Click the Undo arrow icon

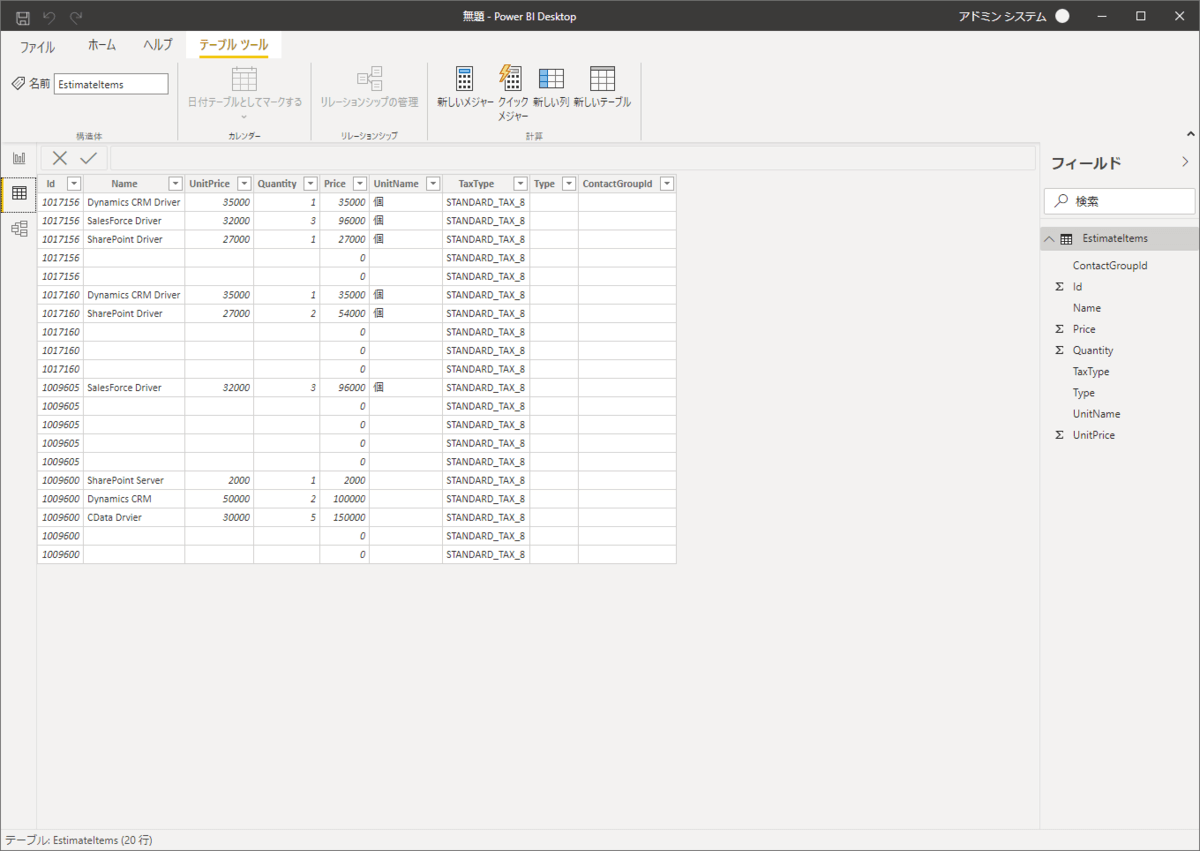[50, 17]
